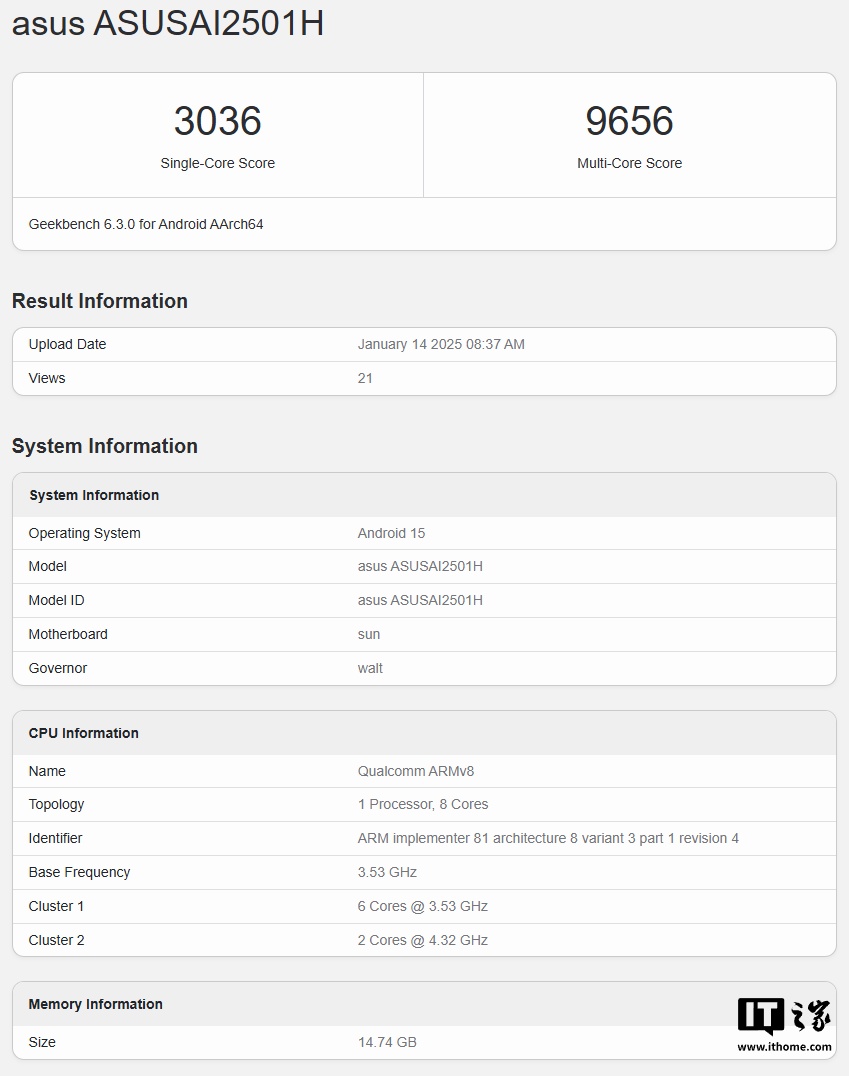Click the upload date January 14 2025 value
Viewport: 849px width, 1076px height.
pyautogui.click(x=441, y=344)
